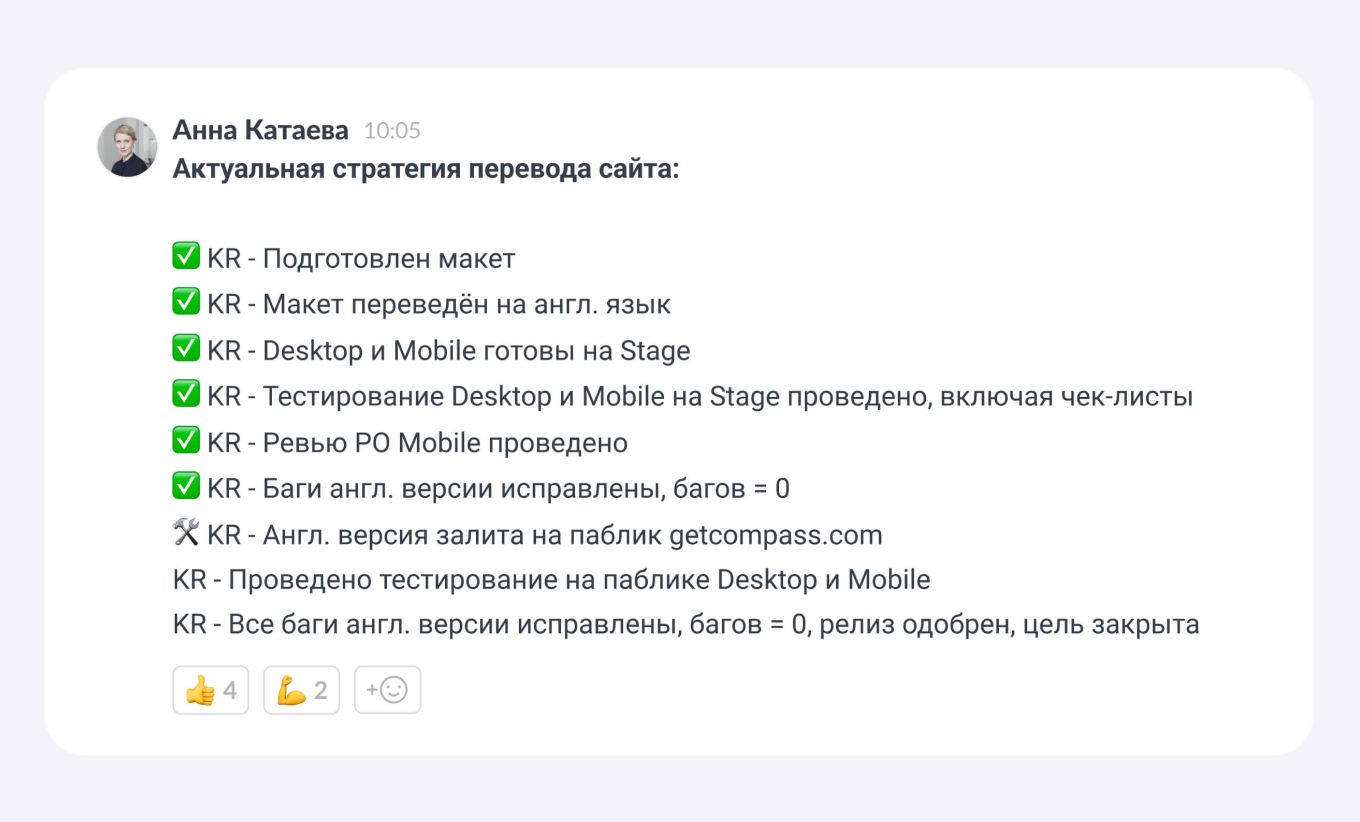Click the thumbs-up emoji inside the reaction chip
The height and width of the screenshot is (822, 1360).
(199, 689)
